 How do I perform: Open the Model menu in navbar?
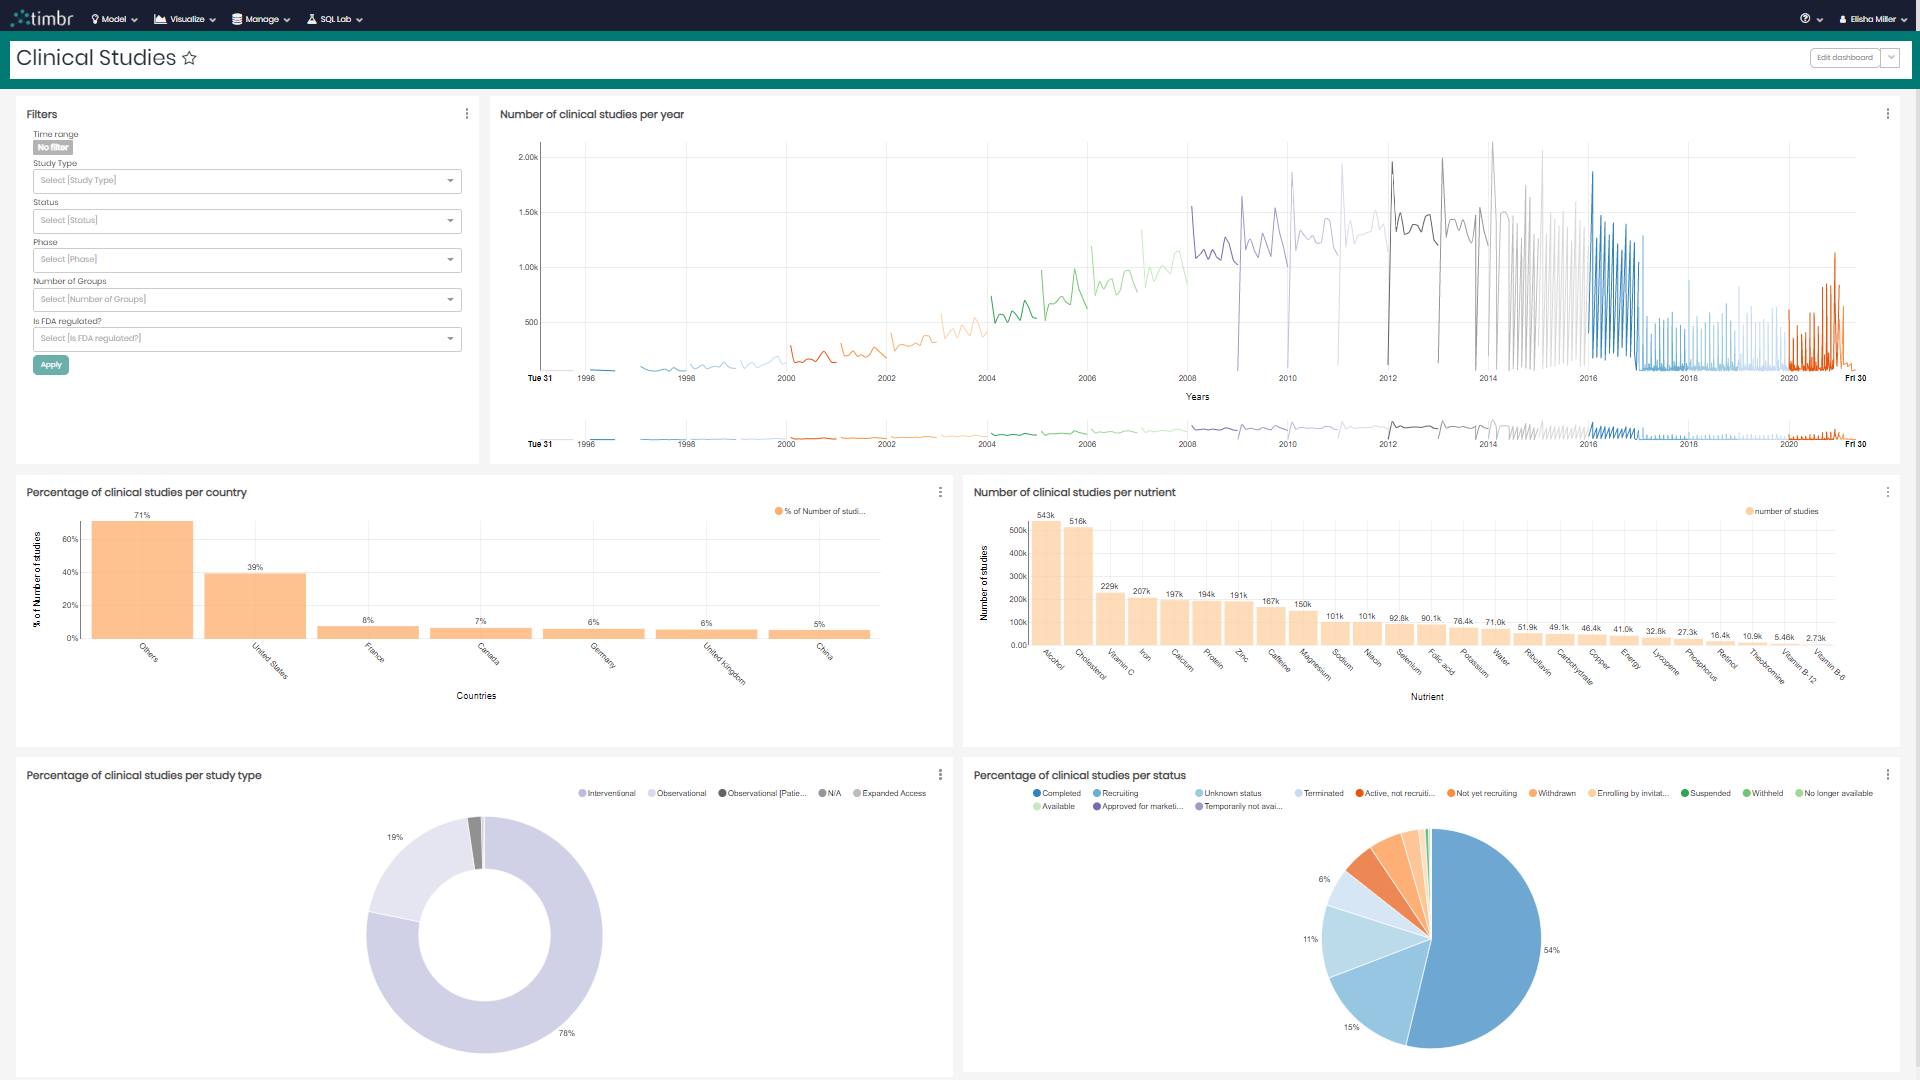[x=112, y=18]
